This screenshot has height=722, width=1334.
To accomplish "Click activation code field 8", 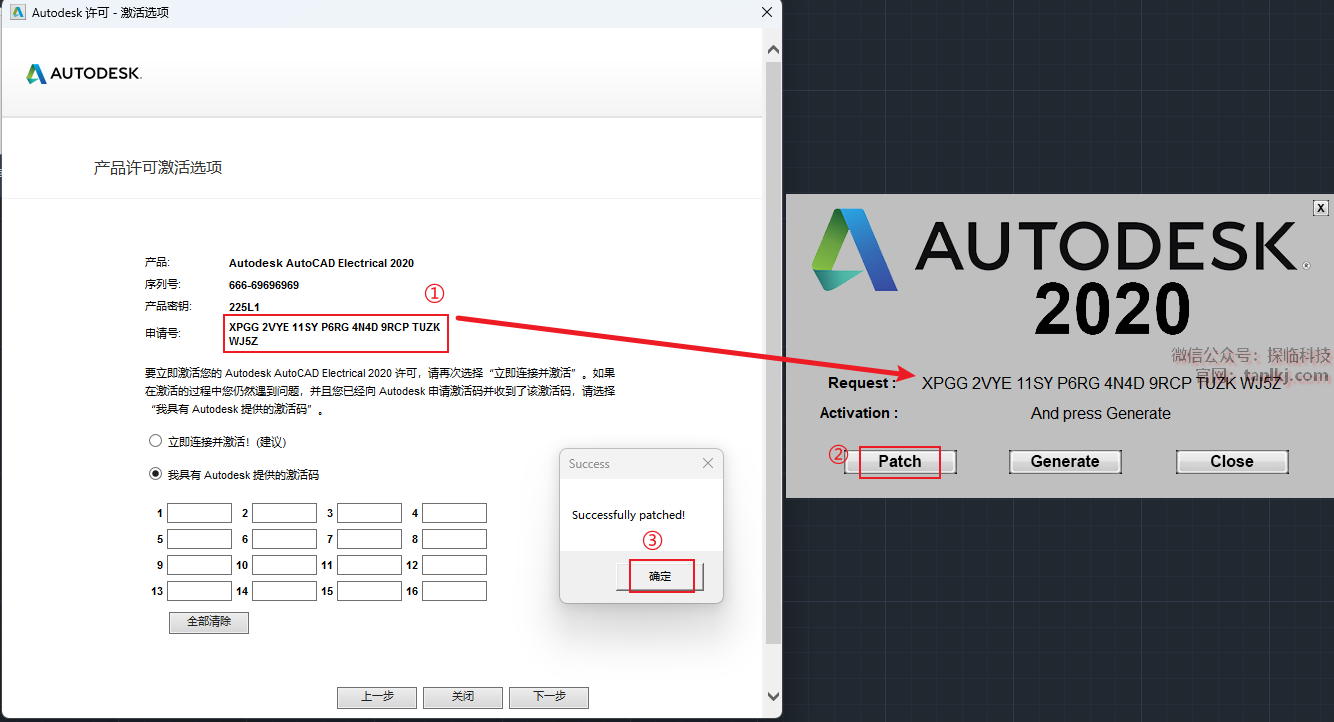I will pyautogui.click(x=454, y=539).
